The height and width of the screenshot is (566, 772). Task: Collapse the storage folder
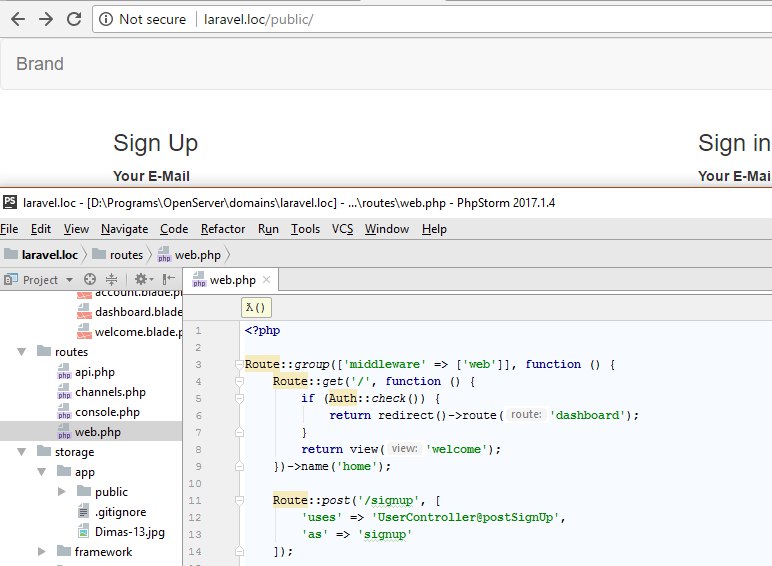tap(22, 452)
